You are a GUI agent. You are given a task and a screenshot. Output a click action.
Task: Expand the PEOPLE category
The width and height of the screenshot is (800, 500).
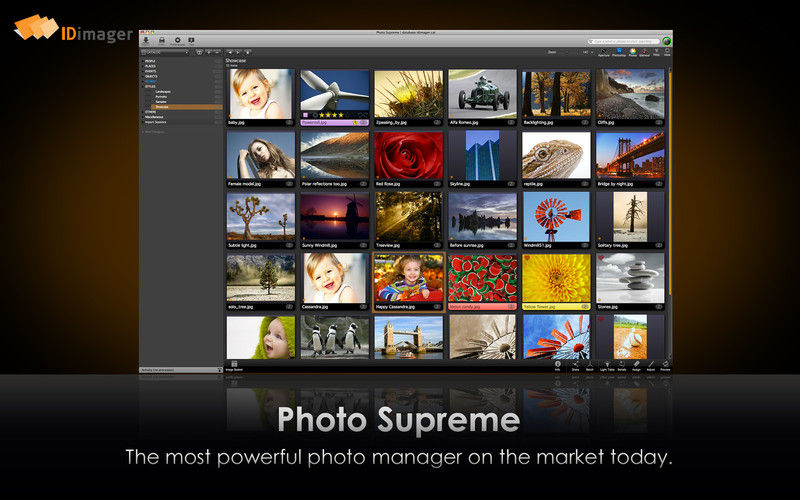click(143, 61)
